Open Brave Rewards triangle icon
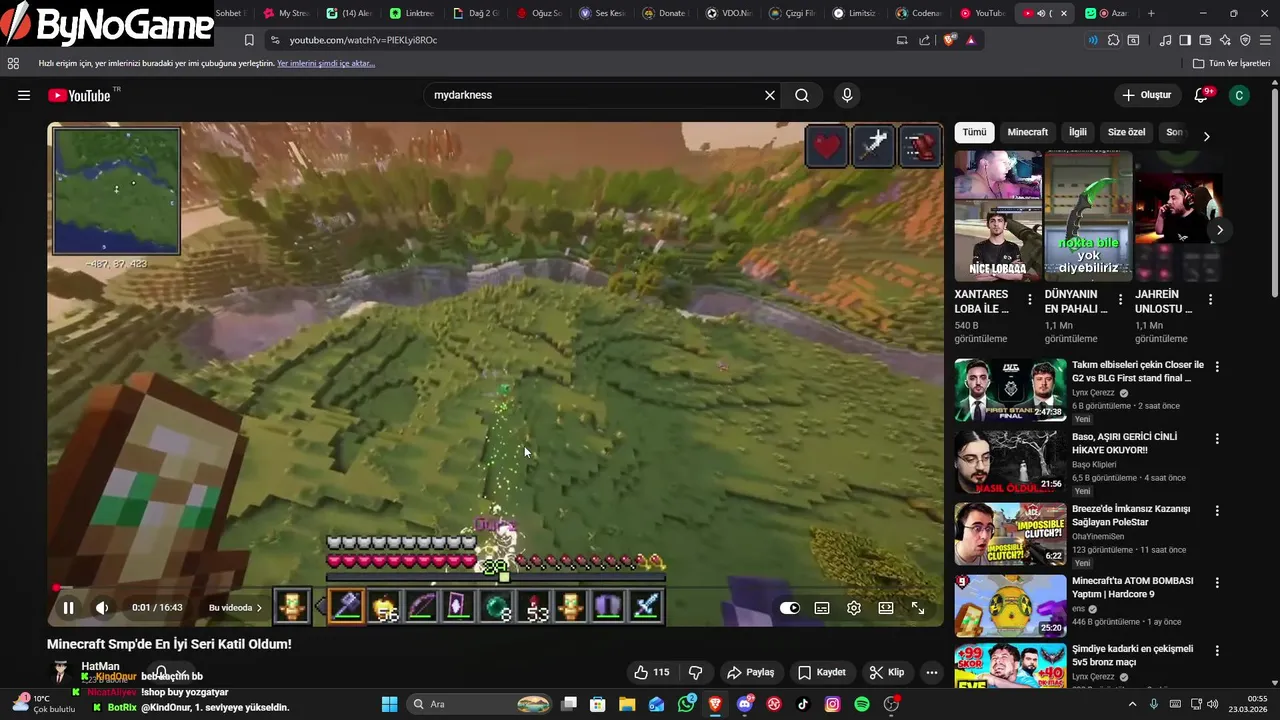This screenshot has width=1280, height=720. (971, 40)
